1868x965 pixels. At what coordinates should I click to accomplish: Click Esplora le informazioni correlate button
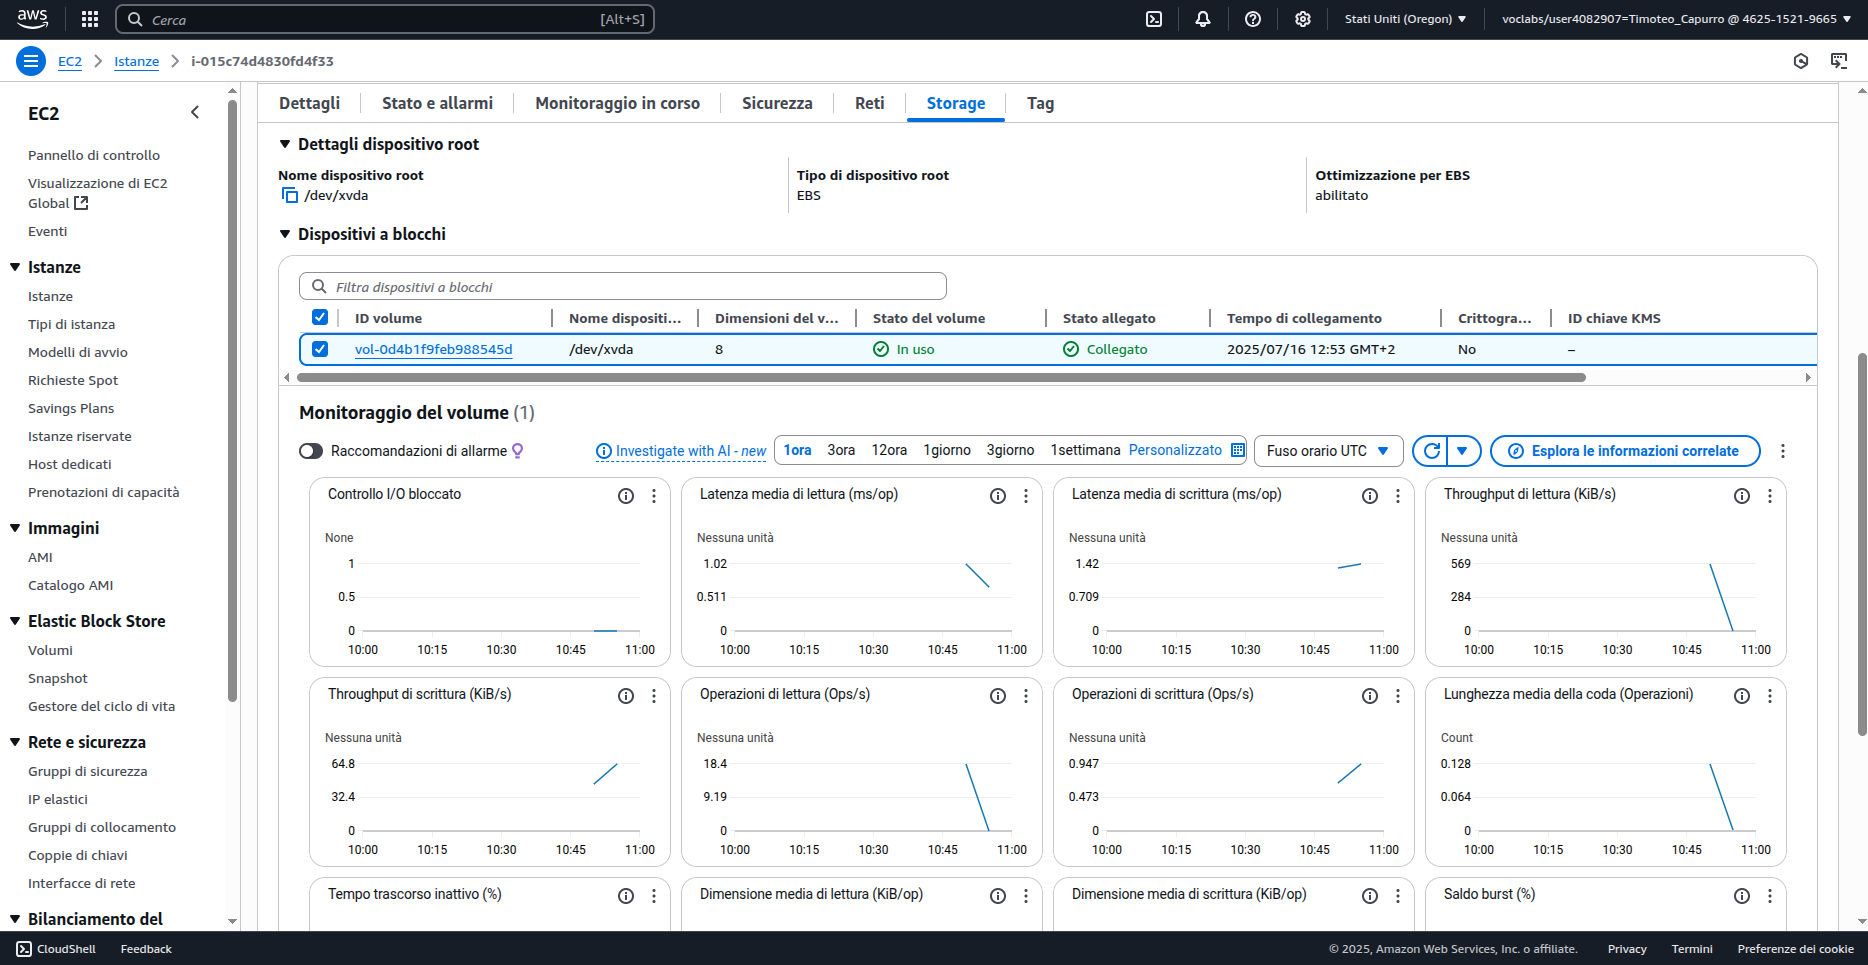coord(1625,451)
